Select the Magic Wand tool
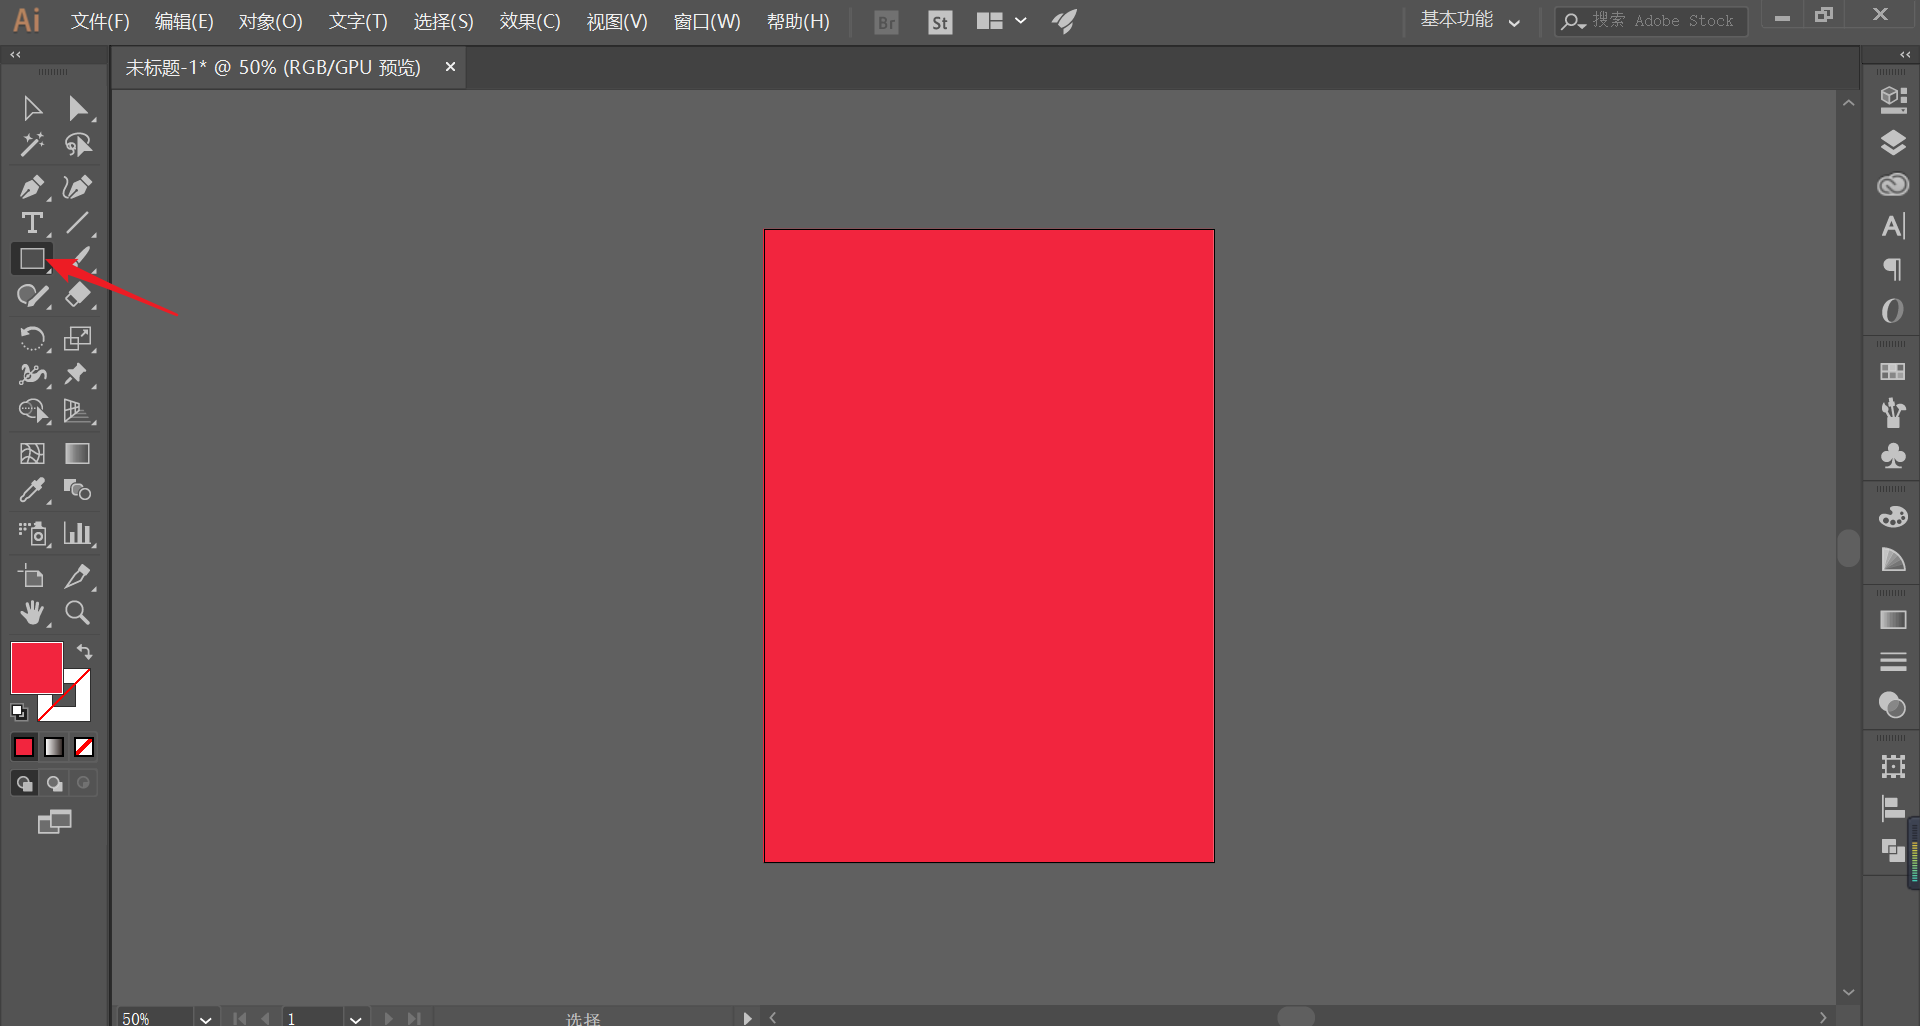This screenshot has width=1920, height=1026. click(x=32, y=145)
